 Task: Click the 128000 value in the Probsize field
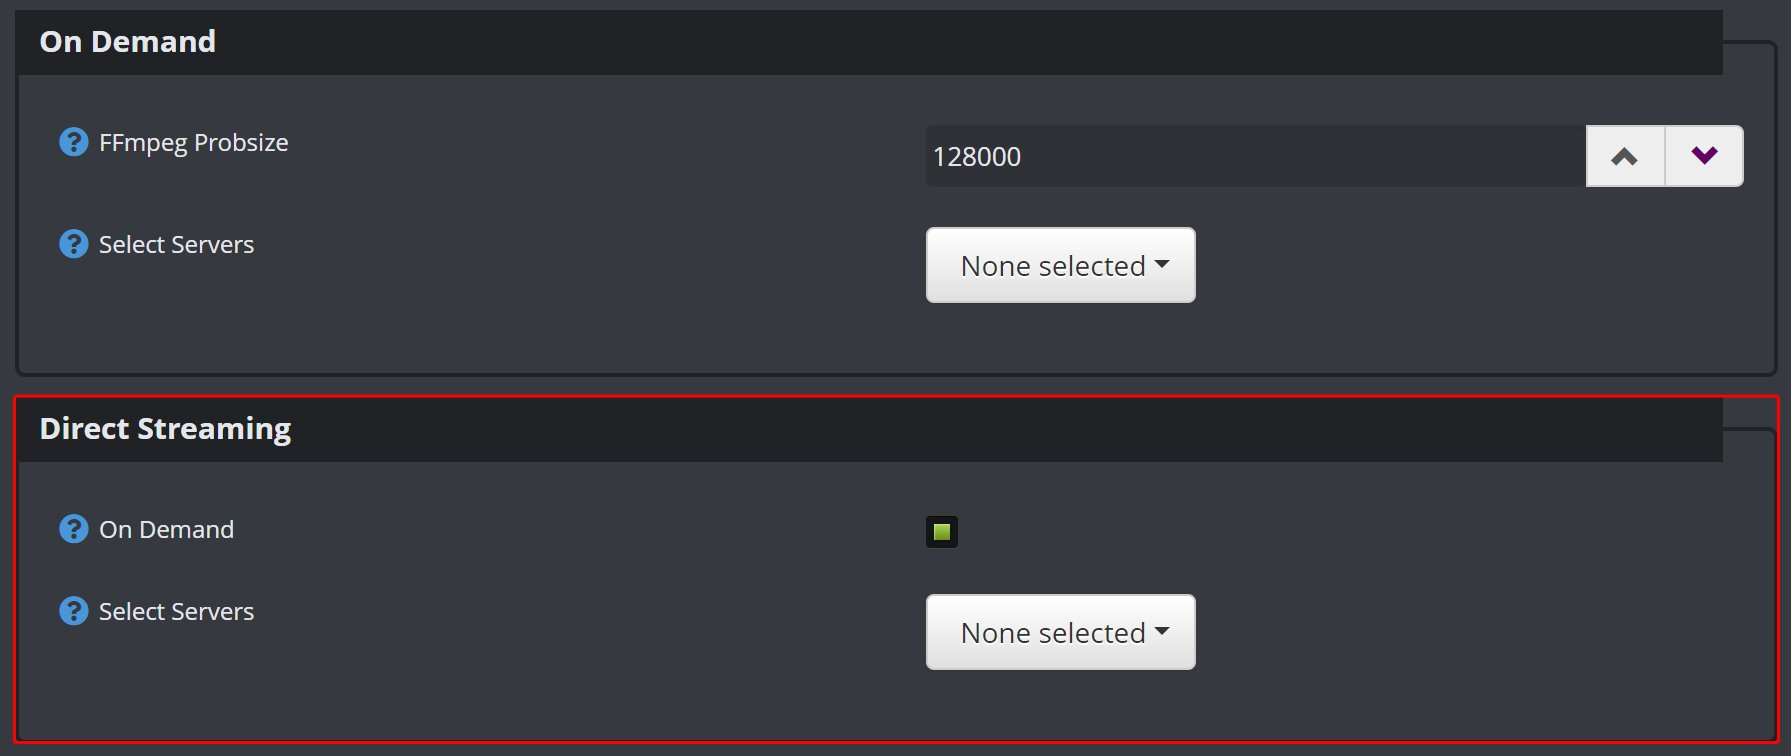[977, 156]
